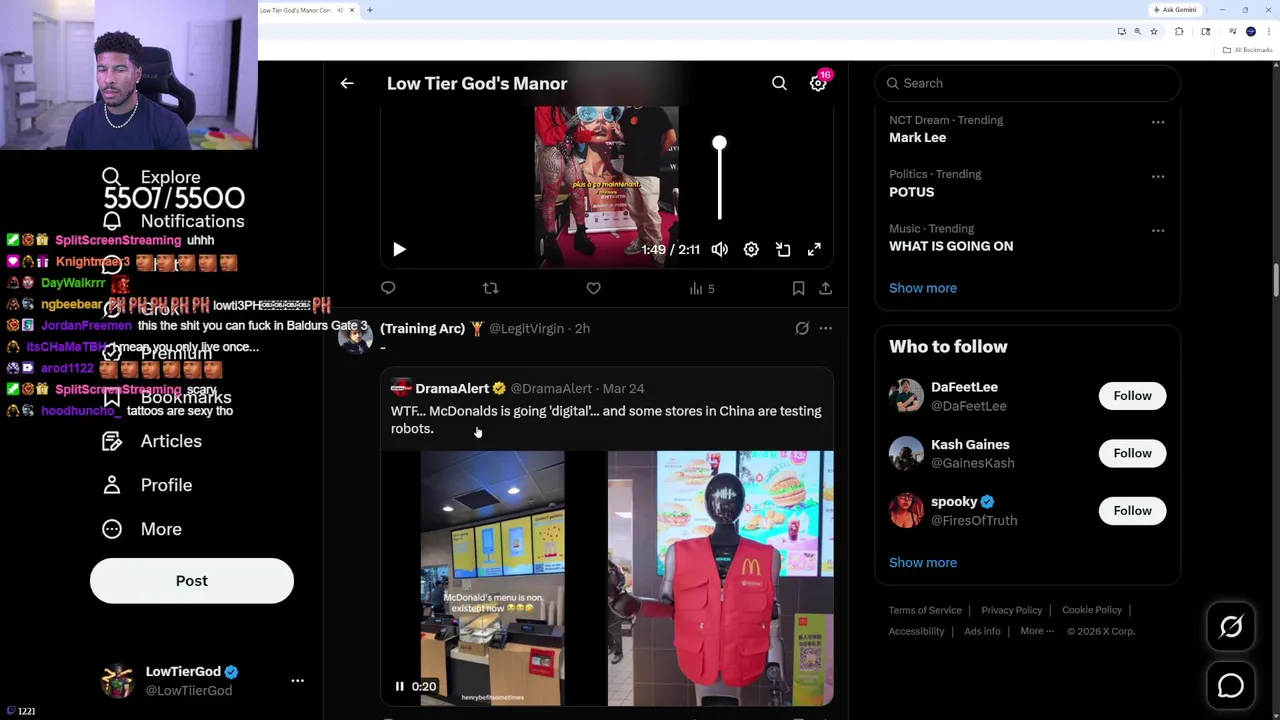Screen dimensions: 1280x720
Task: Adjust the vertical volume slider
Action: point(719,179)
